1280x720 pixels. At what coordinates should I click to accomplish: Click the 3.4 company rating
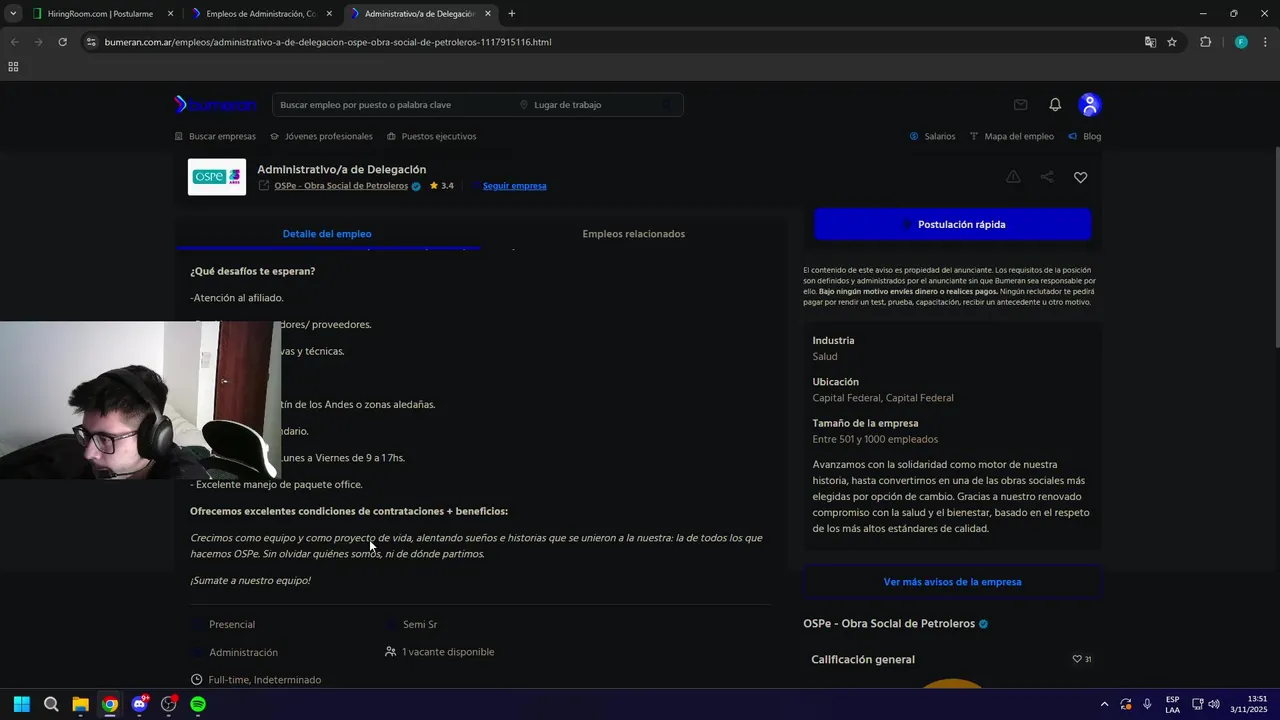(x=441, y=186)
